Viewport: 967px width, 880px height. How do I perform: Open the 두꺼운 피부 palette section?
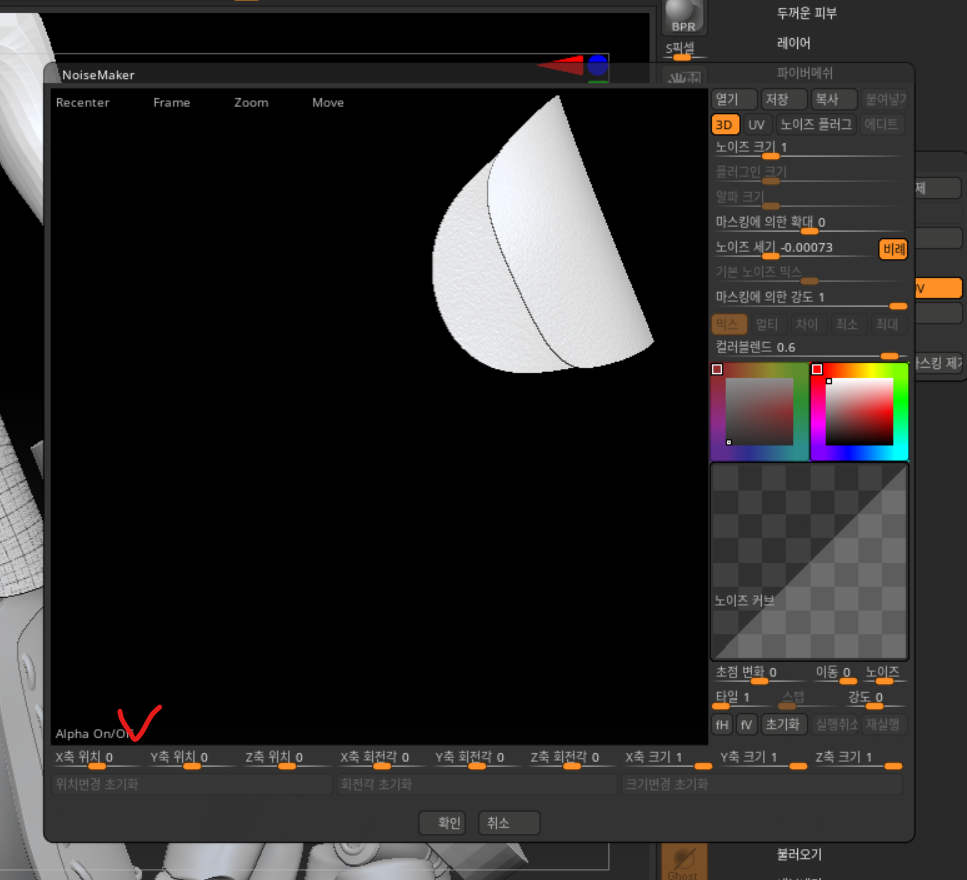click(x=806, y=13)
